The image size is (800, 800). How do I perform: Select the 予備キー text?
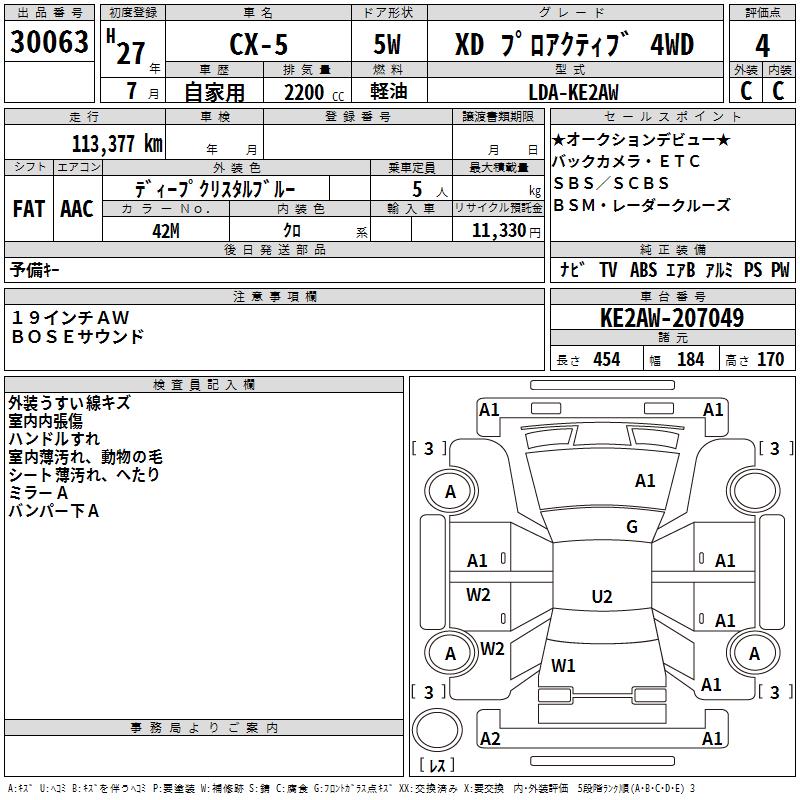click(x=34, y=270)
